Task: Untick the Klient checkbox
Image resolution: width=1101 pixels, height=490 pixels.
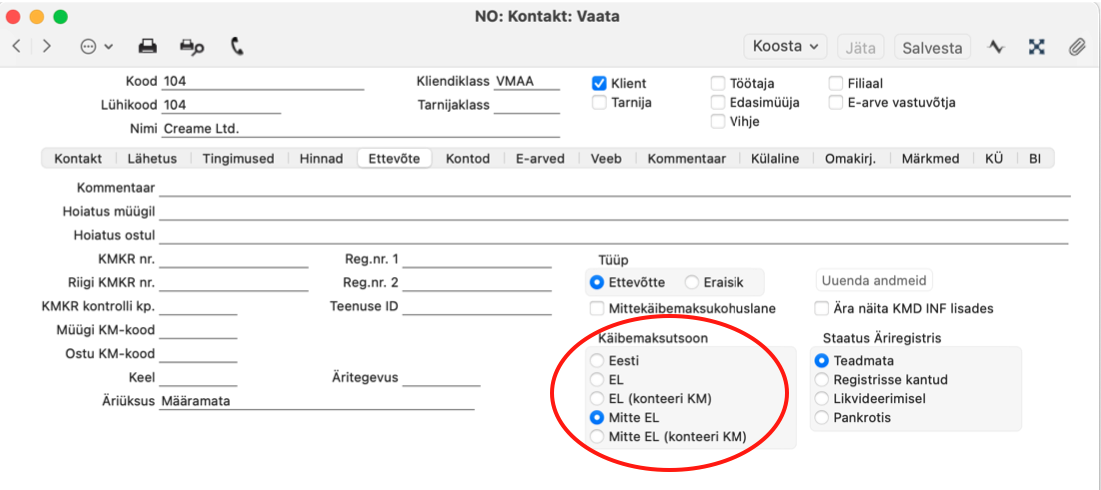Action: point(599,84)
